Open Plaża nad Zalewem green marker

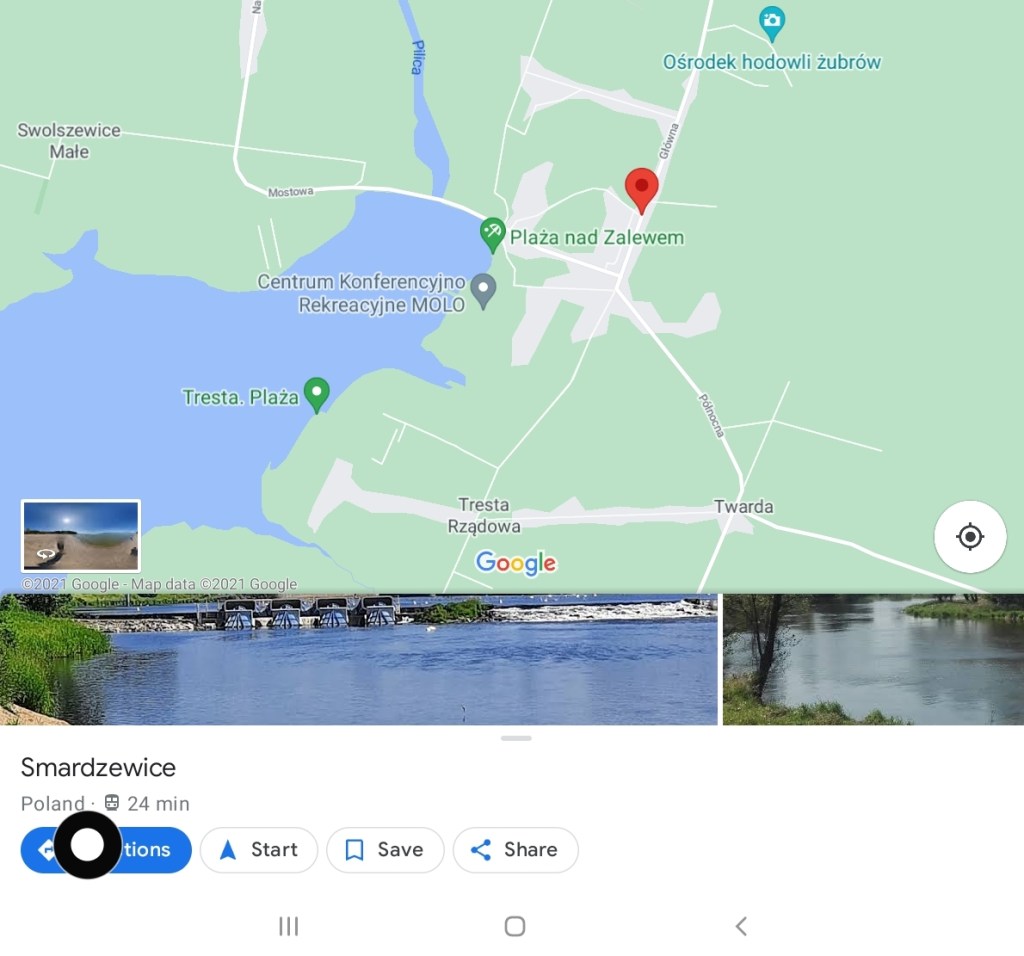[x=492, y=235]
